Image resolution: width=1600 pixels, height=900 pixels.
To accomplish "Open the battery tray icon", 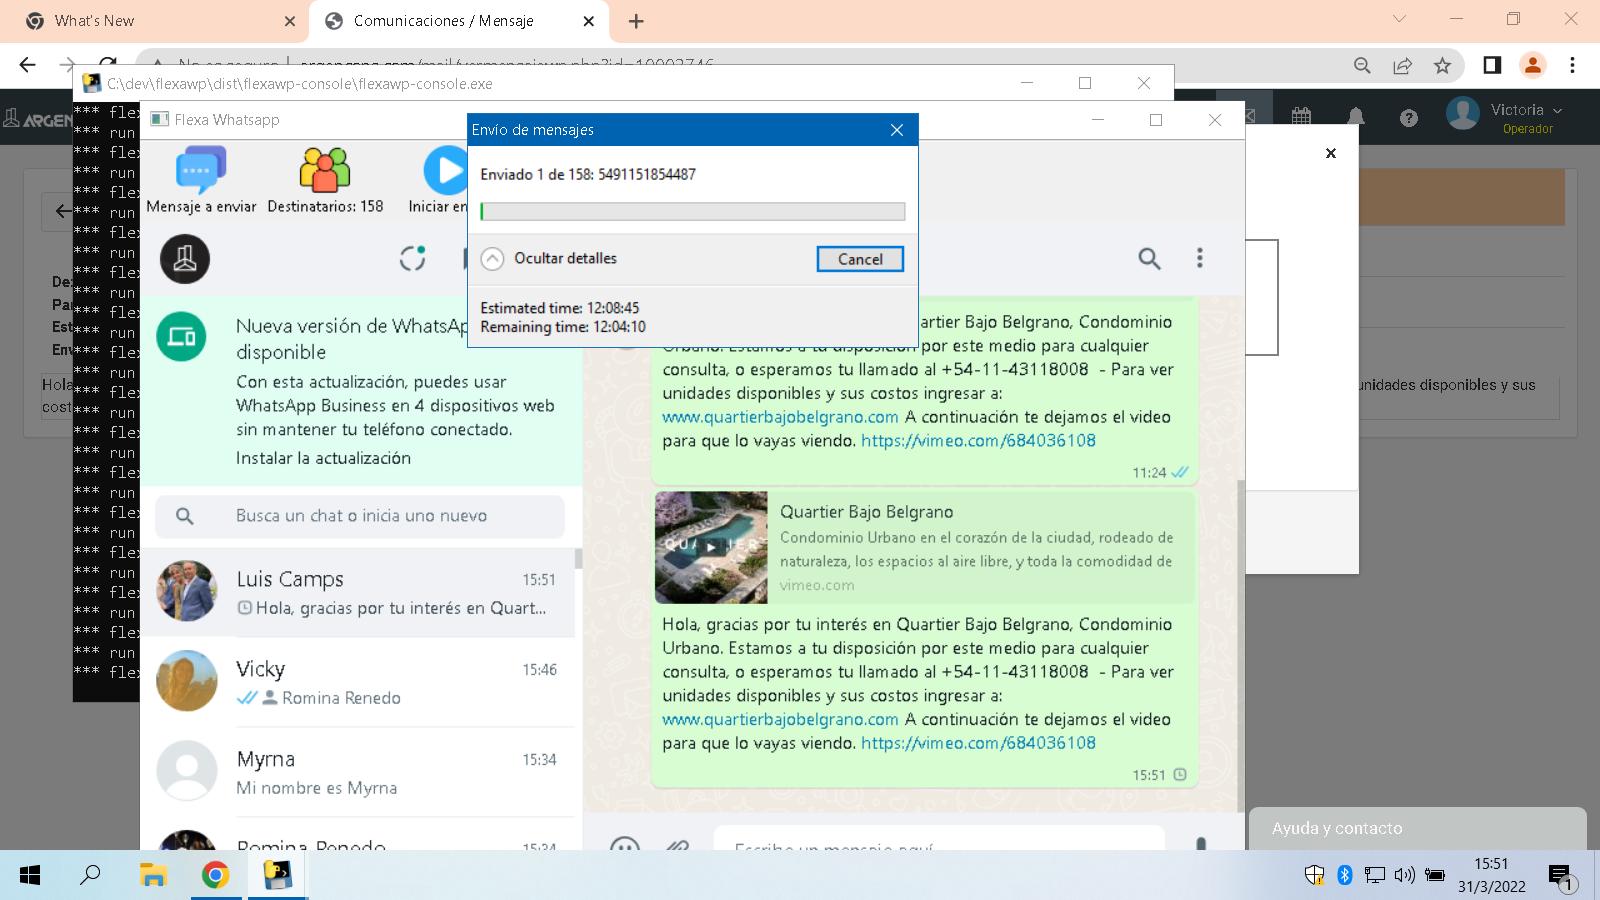I will 1435,875.
